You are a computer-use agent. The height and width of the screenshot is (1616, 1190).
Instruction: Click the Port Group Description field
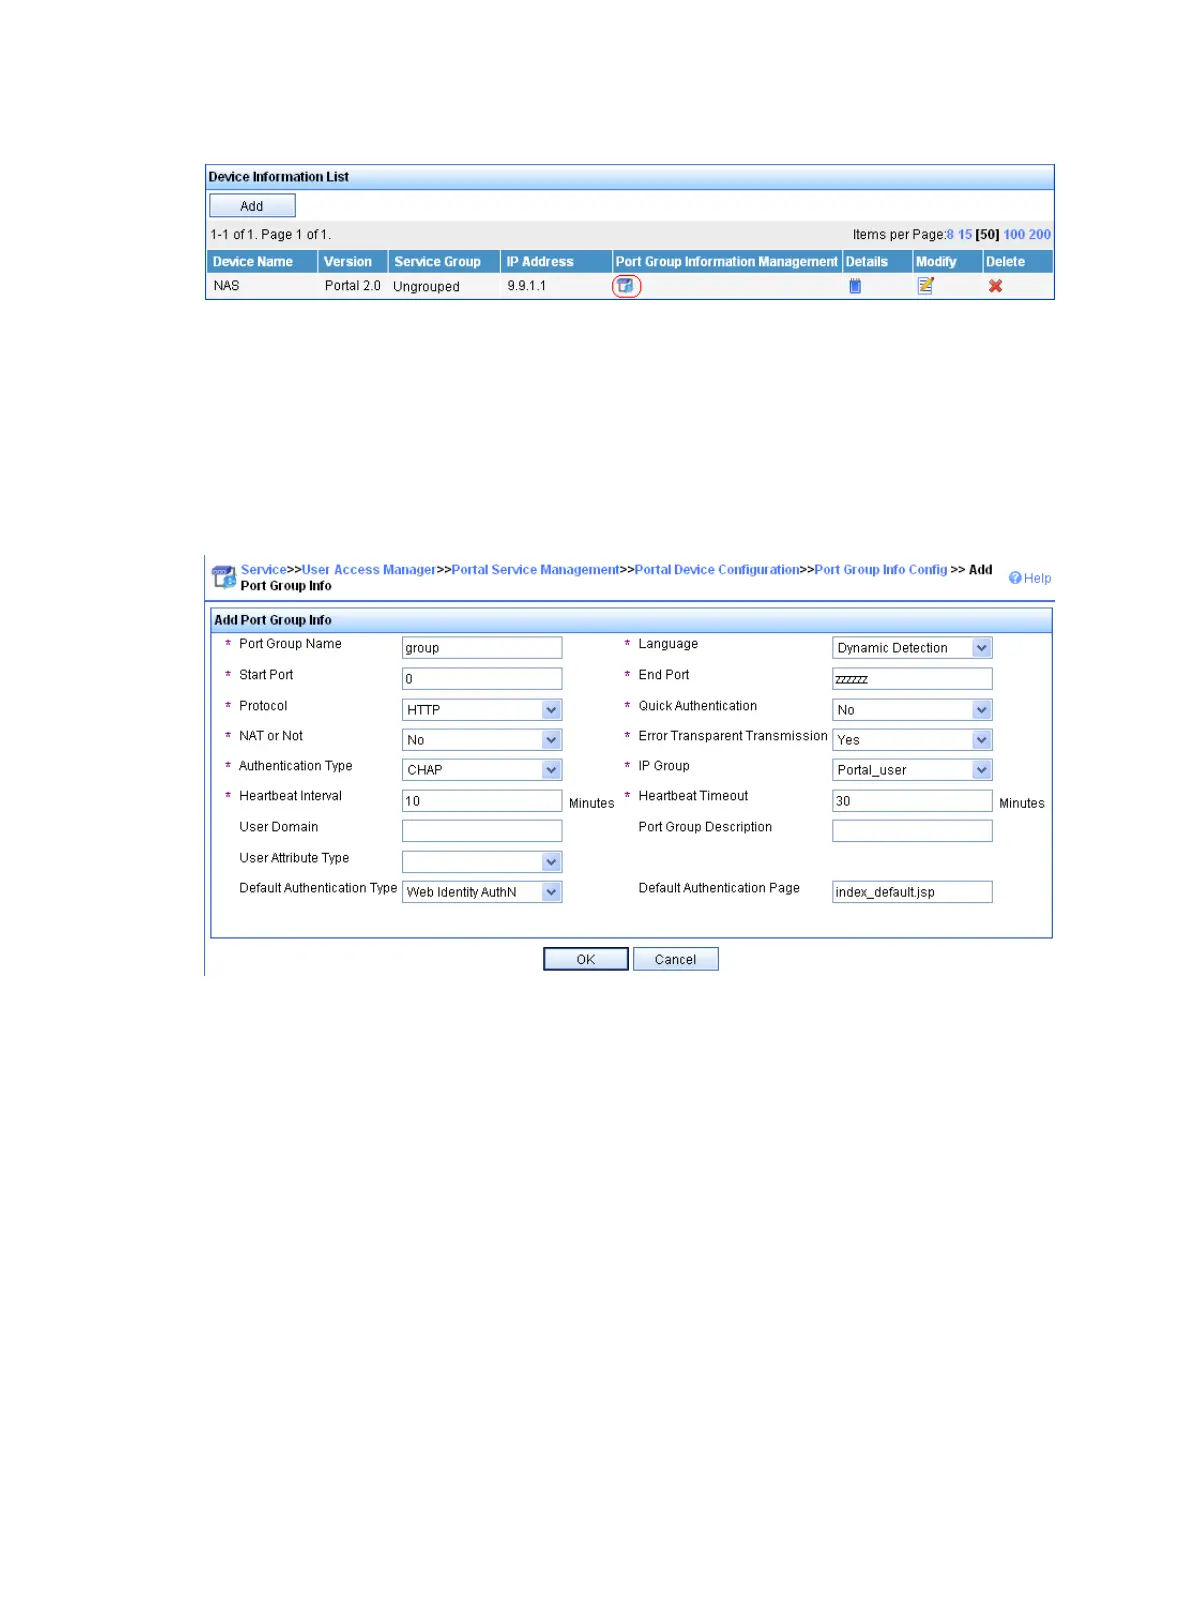coord(912,831)
